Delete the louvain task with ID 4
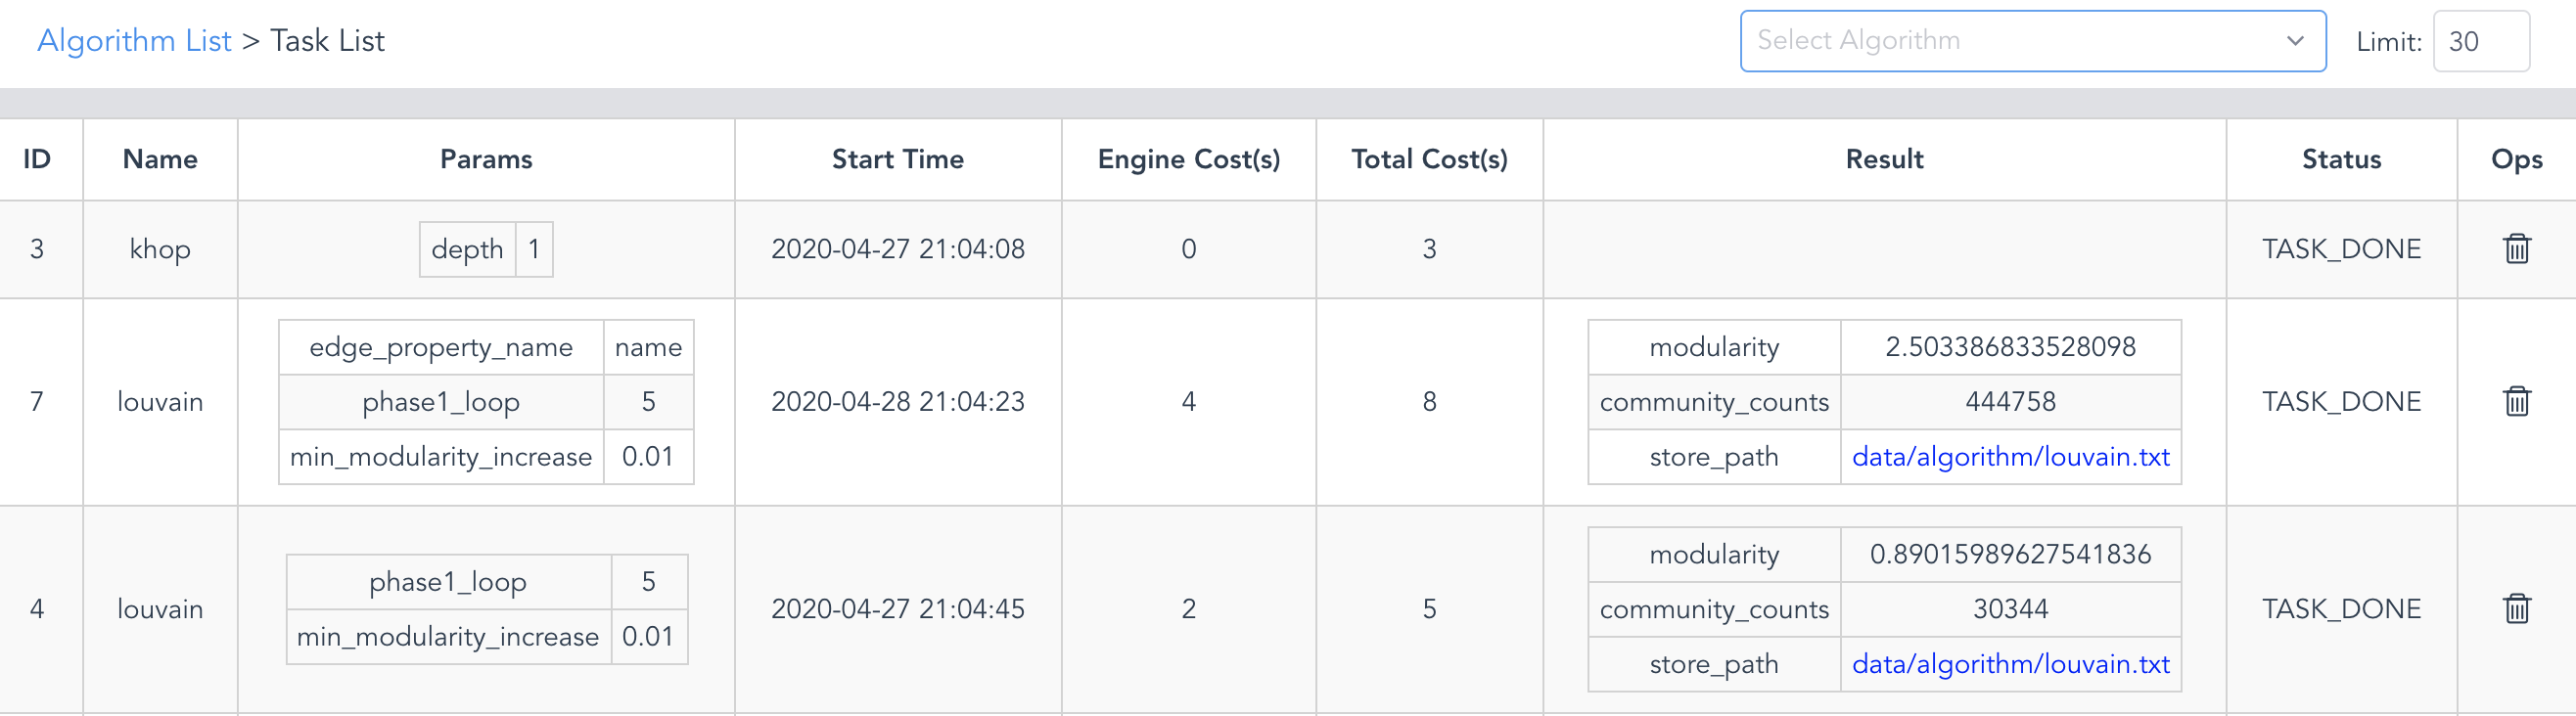This screenshot has width=2576, height=716. click(x=2516, y=608)
